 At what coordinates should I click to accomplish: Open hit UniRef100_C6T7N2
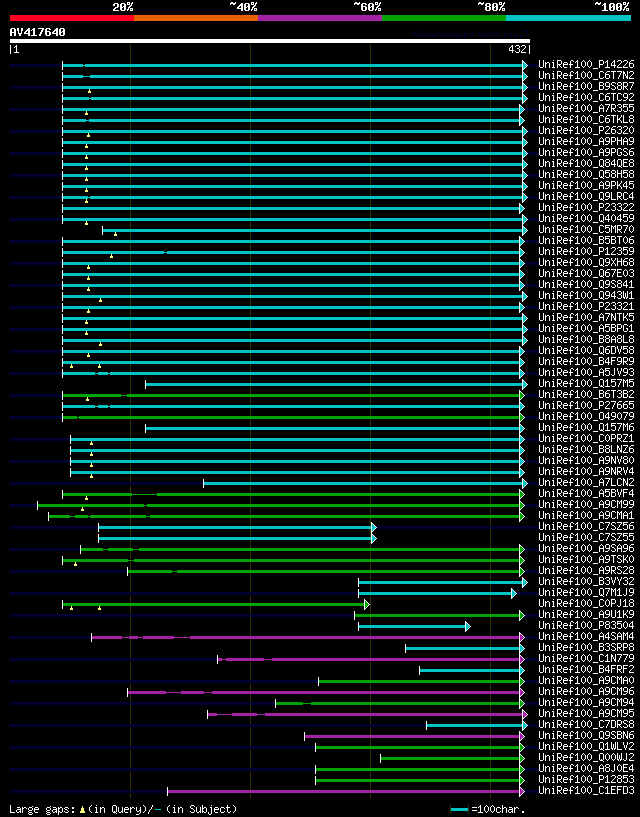click(586, 76)
